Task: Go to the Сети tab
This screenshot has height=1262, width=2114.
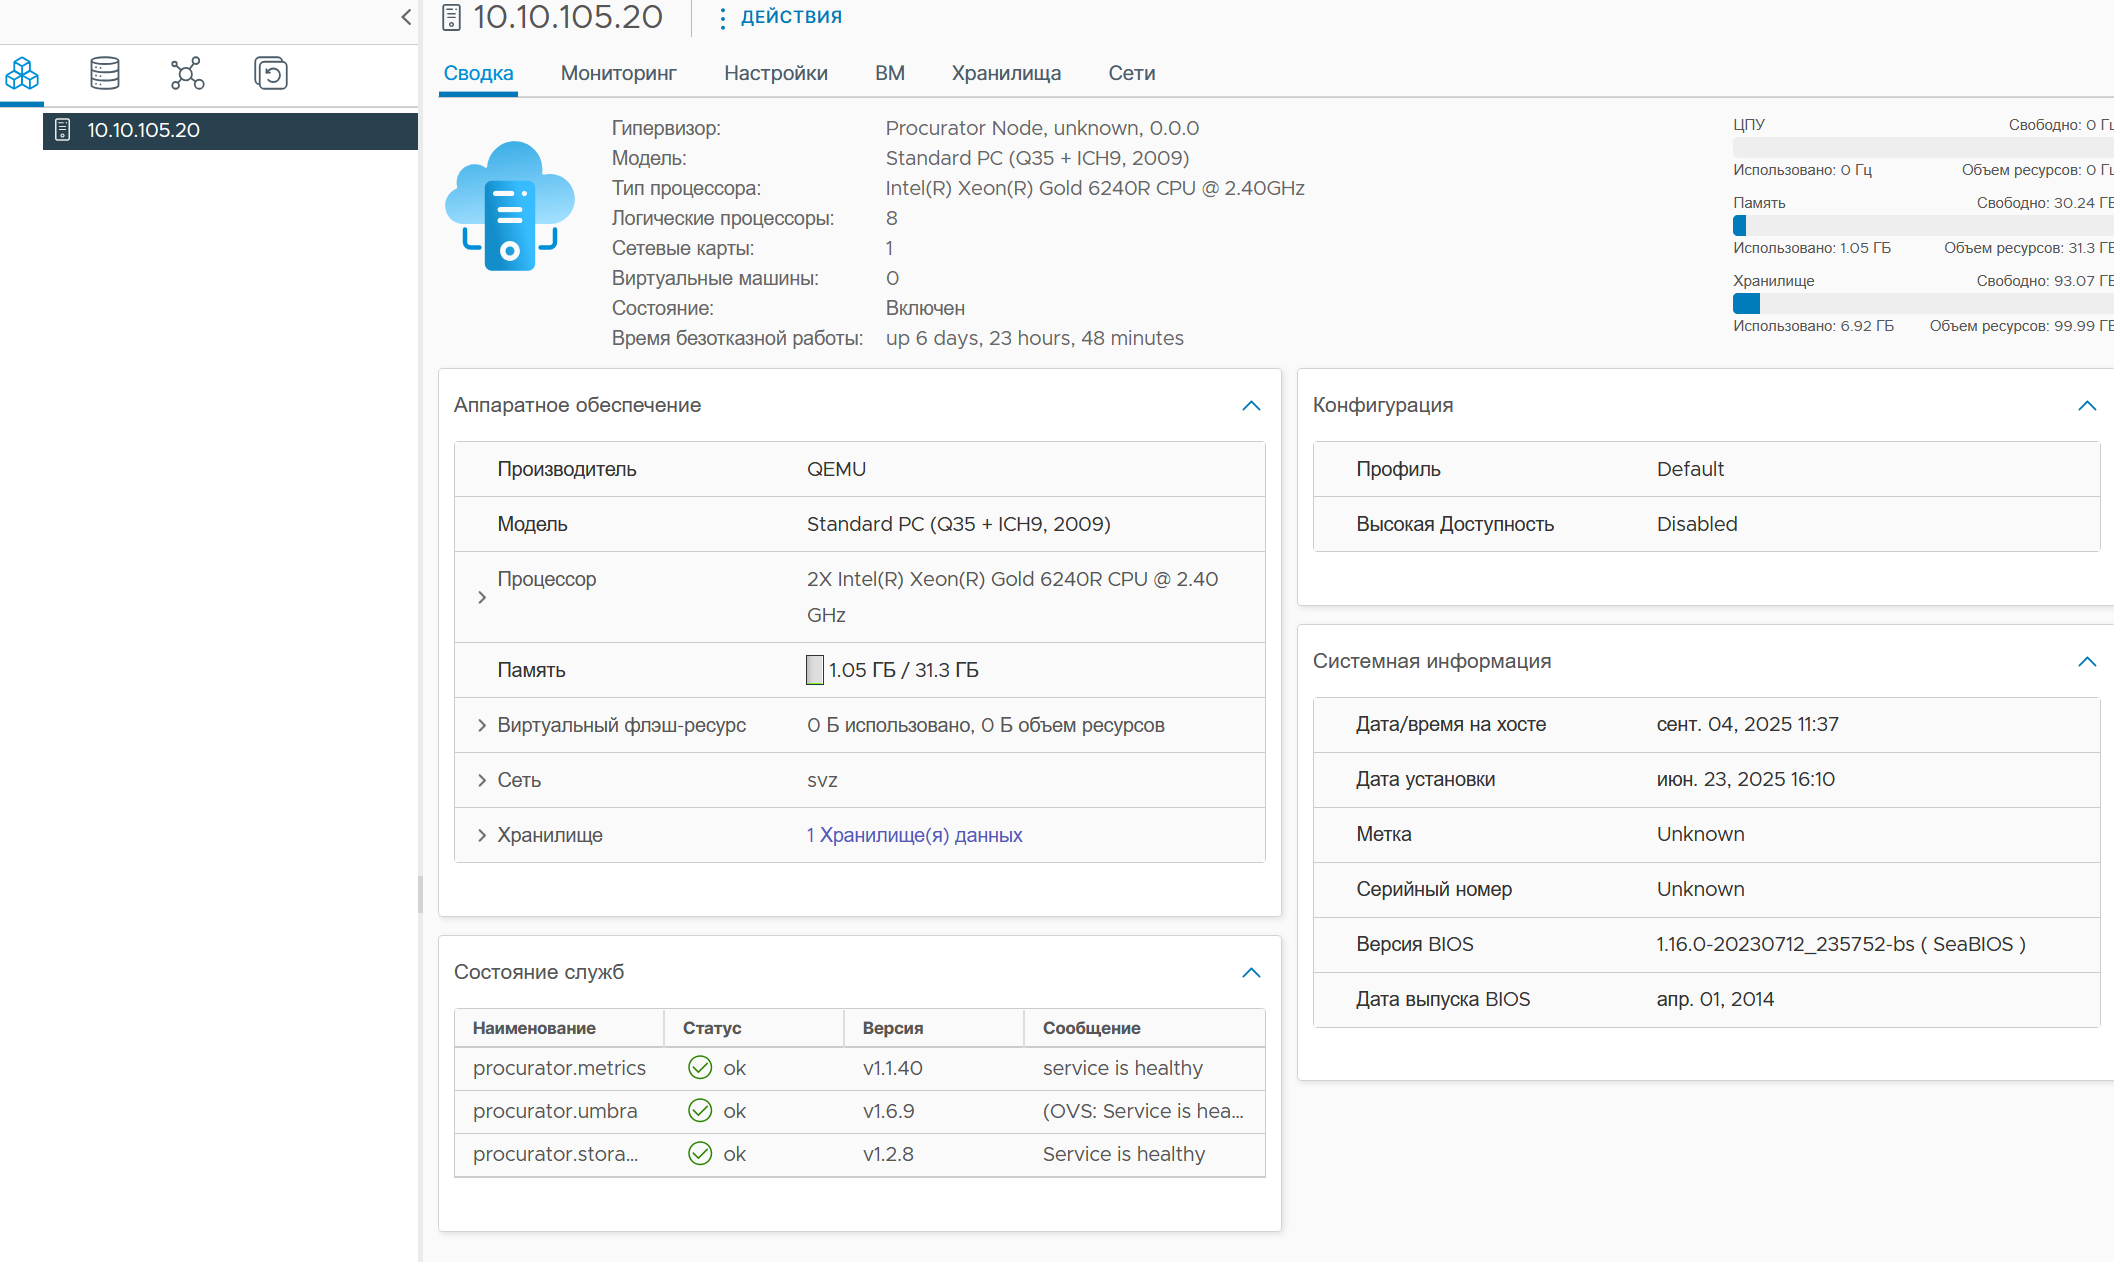Action: coord(1132,73)
